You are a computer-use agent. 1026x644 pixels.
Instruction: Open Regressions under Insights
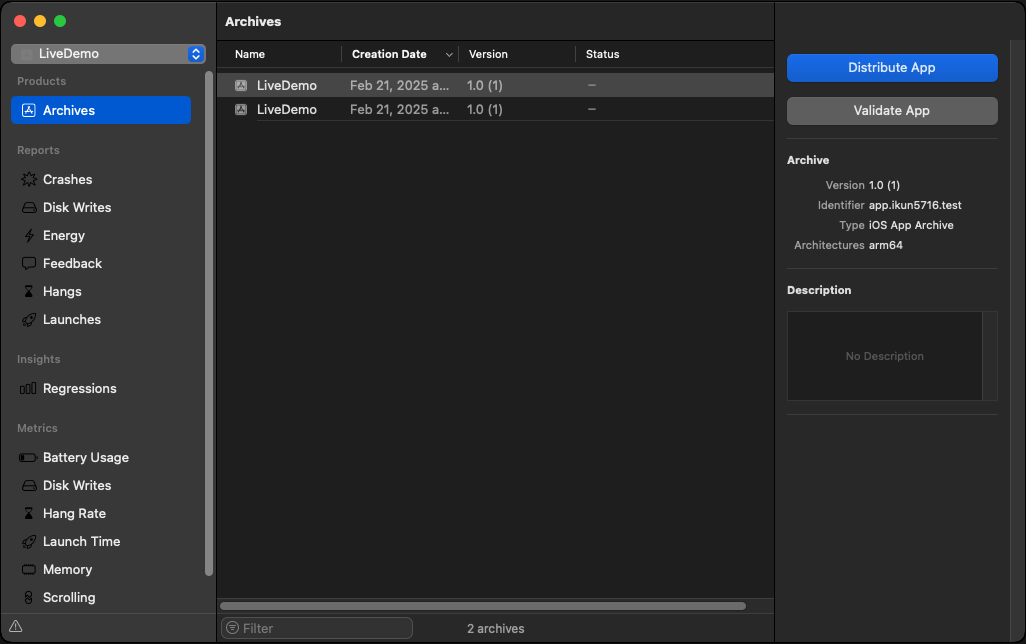pos(79,389)
